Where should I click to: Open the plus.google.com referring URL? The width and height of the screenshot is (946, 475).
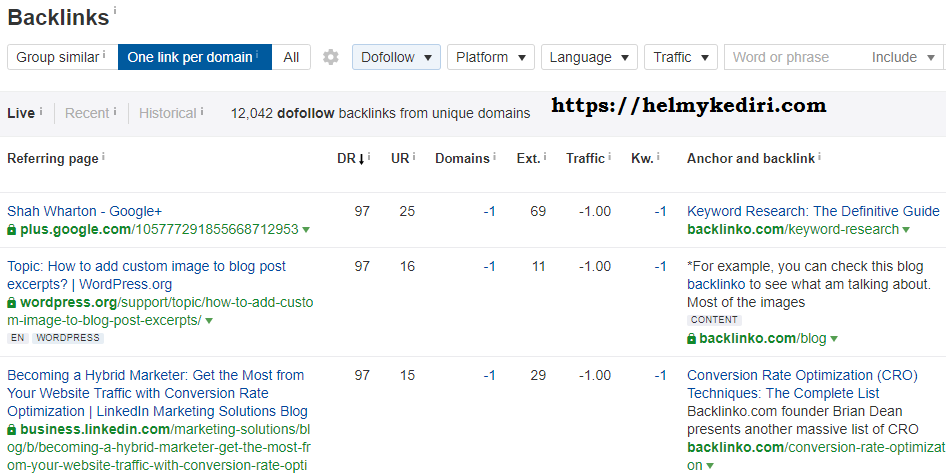[159, 229]
